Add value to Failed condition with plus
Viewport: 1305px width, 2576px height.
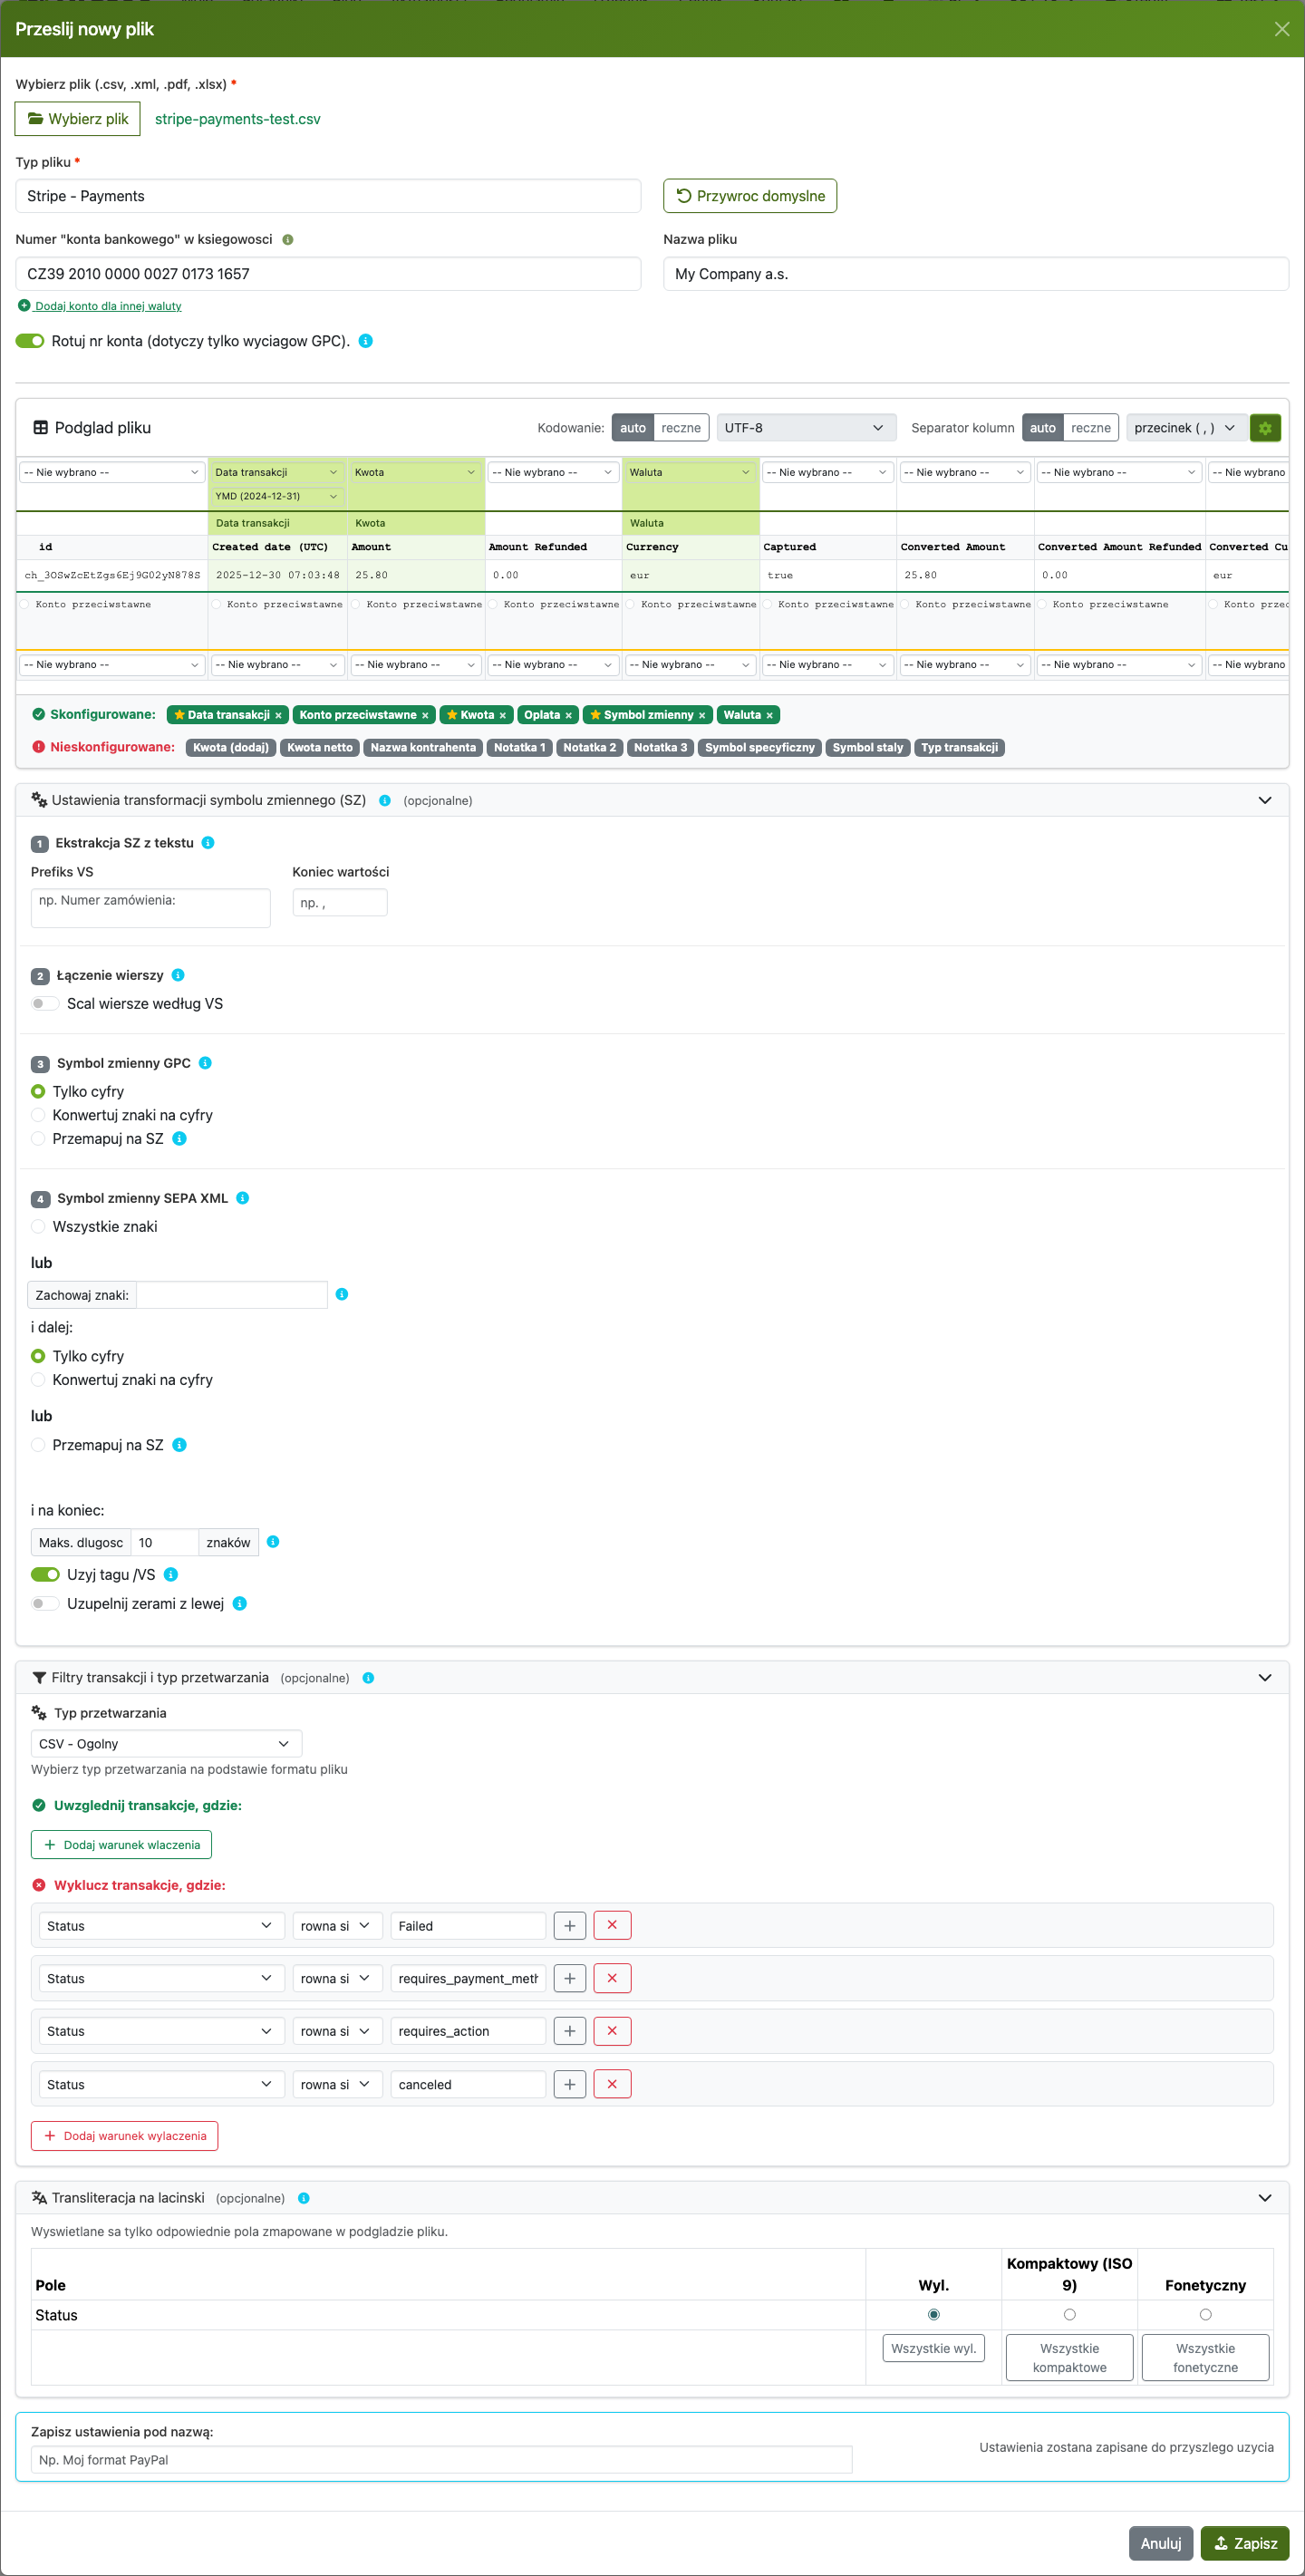tap(569, 1925)
